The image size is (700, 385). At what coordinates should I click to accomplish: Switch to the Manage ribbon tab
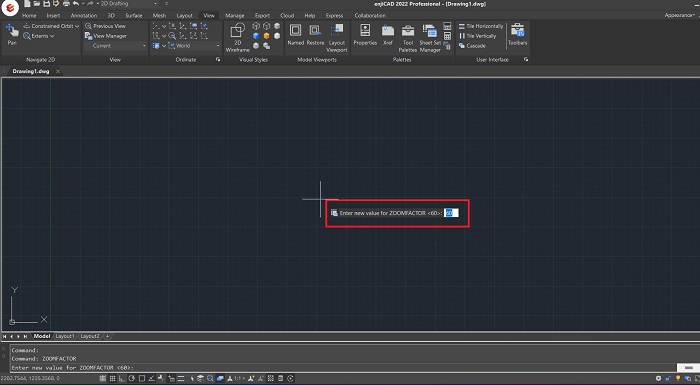(x=234, y=15)
